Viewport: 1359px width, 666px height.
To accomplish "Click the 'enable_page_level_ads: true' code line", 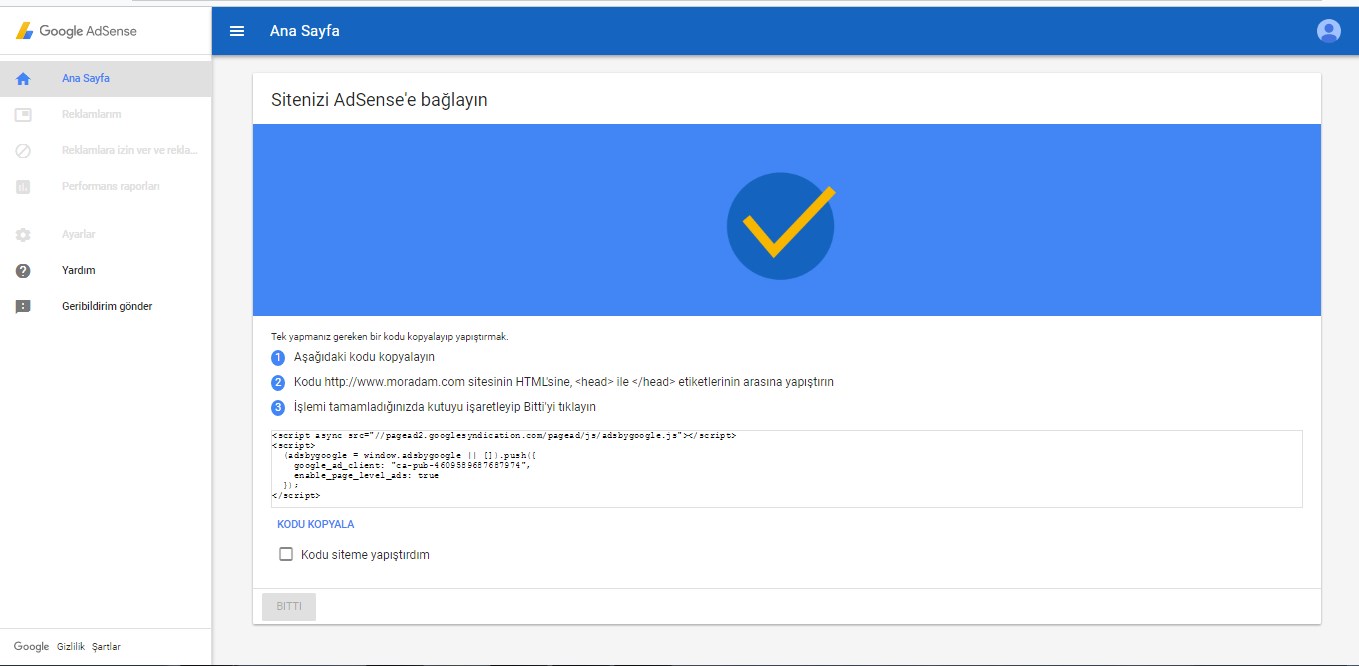I will 366,475.
